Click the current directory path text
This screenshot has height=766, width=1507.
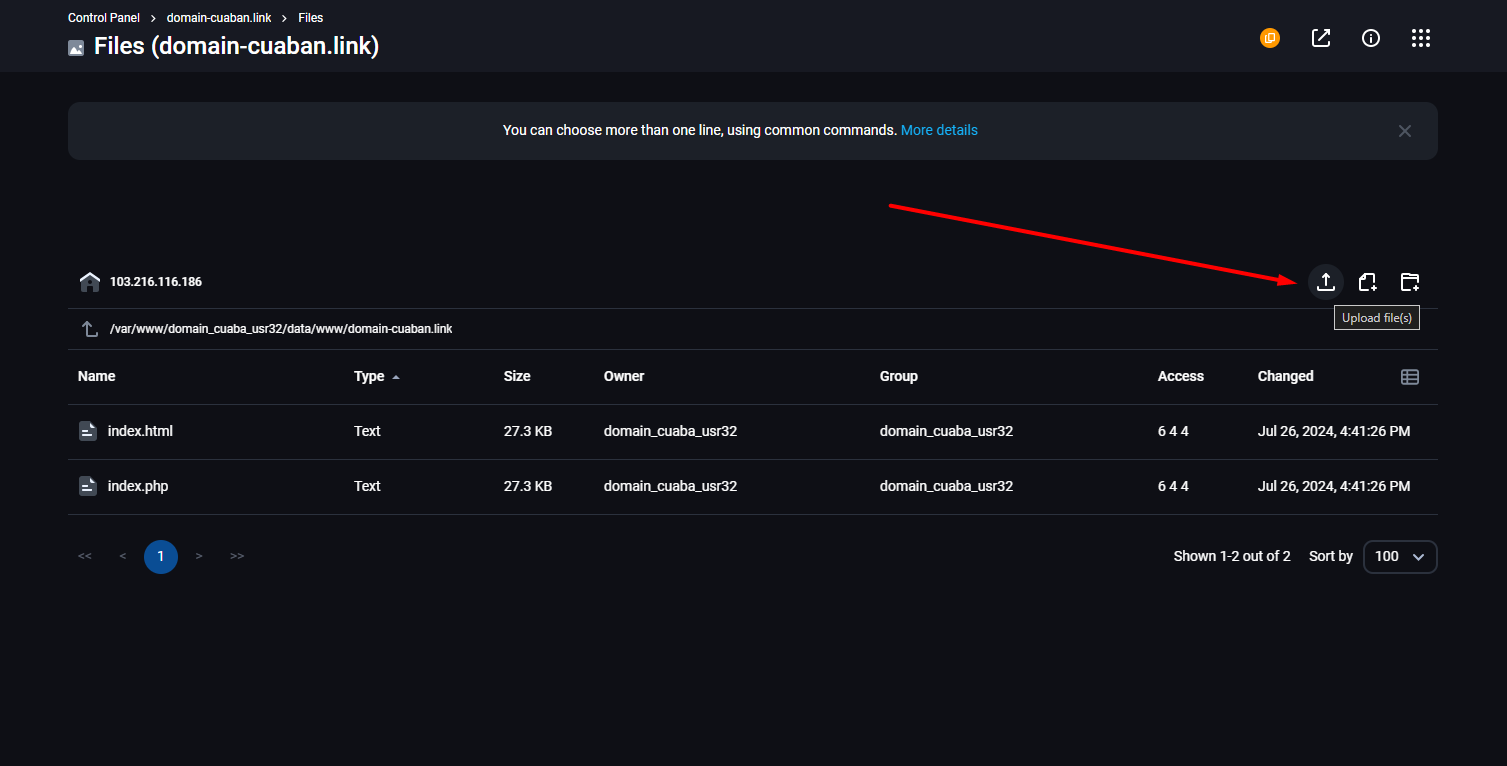[x=281, y=329]
